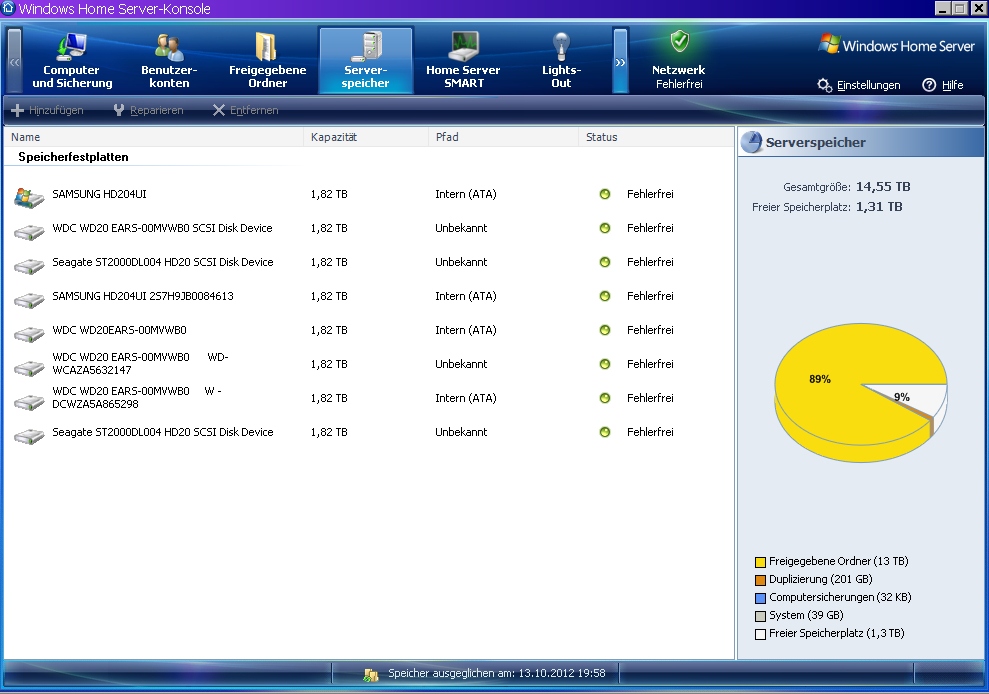Viewport: 989px width, 694px height.
Task: Click Entfernen in the toolbar
Action: pos(245,110)
